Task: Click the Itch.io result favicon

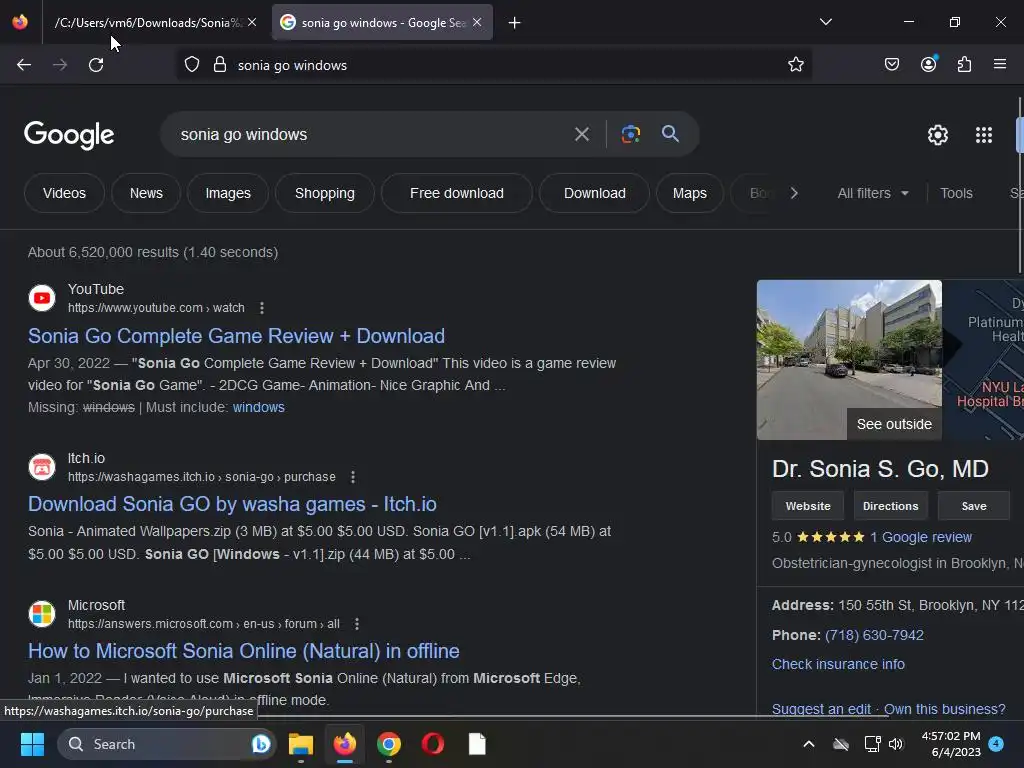Action: point(42,467)
